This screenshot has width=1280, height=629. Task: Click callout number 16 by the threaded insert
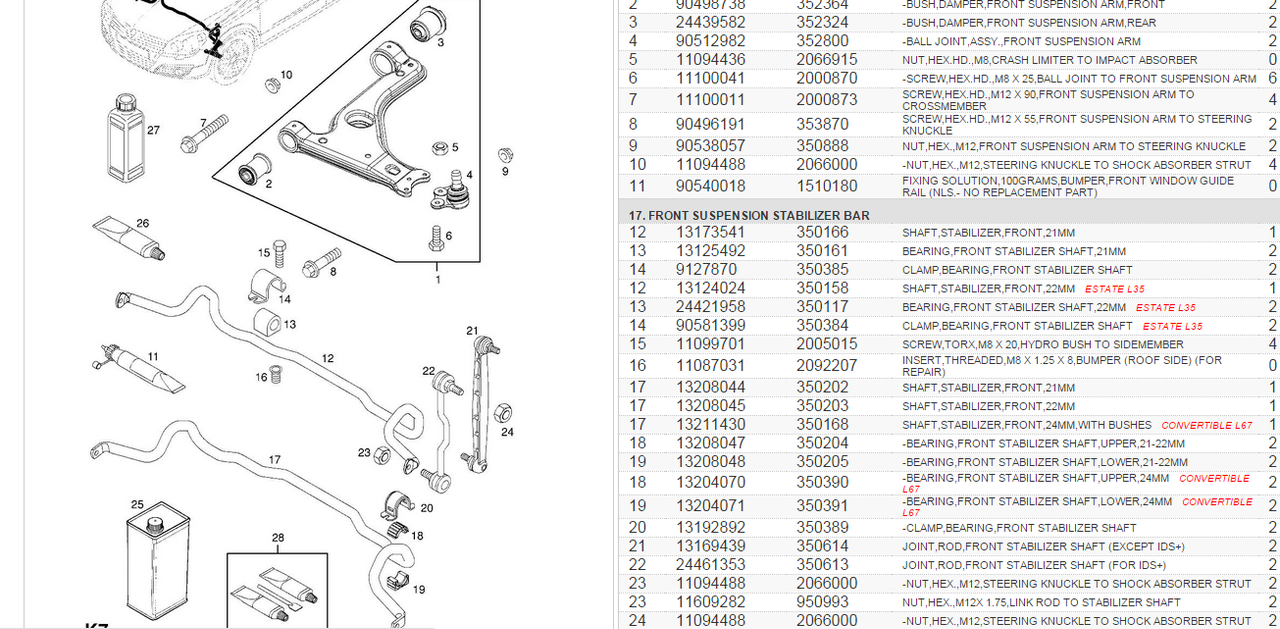click(x=262, y=377)
